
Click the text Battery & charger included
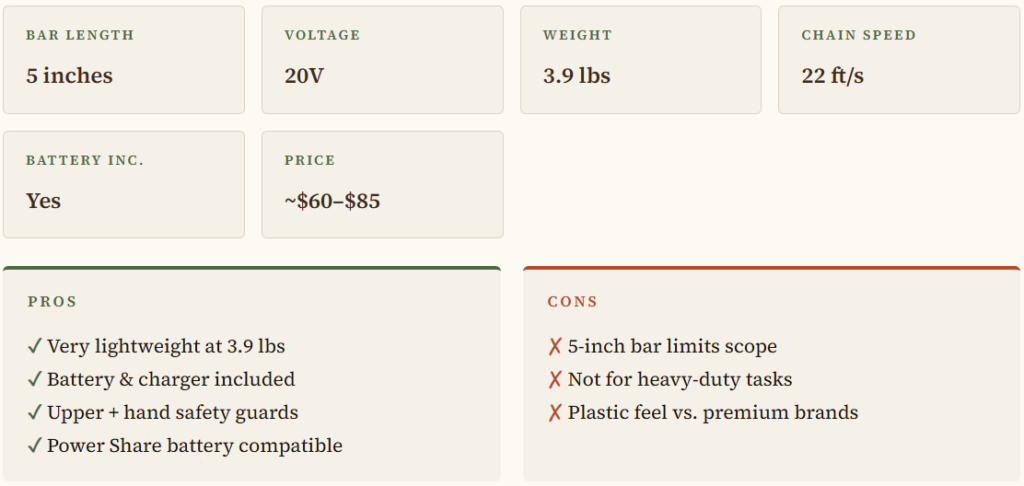(171, 380)
